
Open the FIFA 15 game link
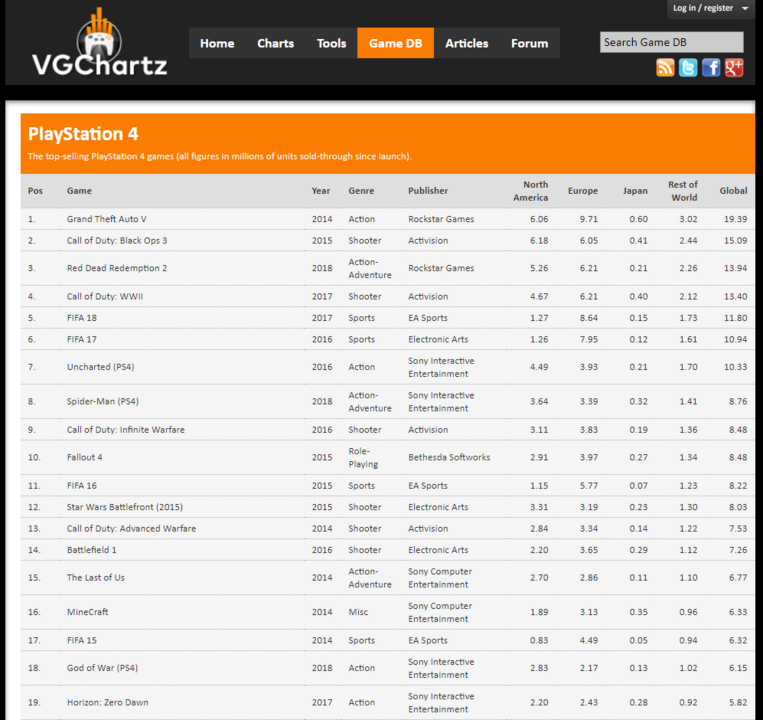82,640
